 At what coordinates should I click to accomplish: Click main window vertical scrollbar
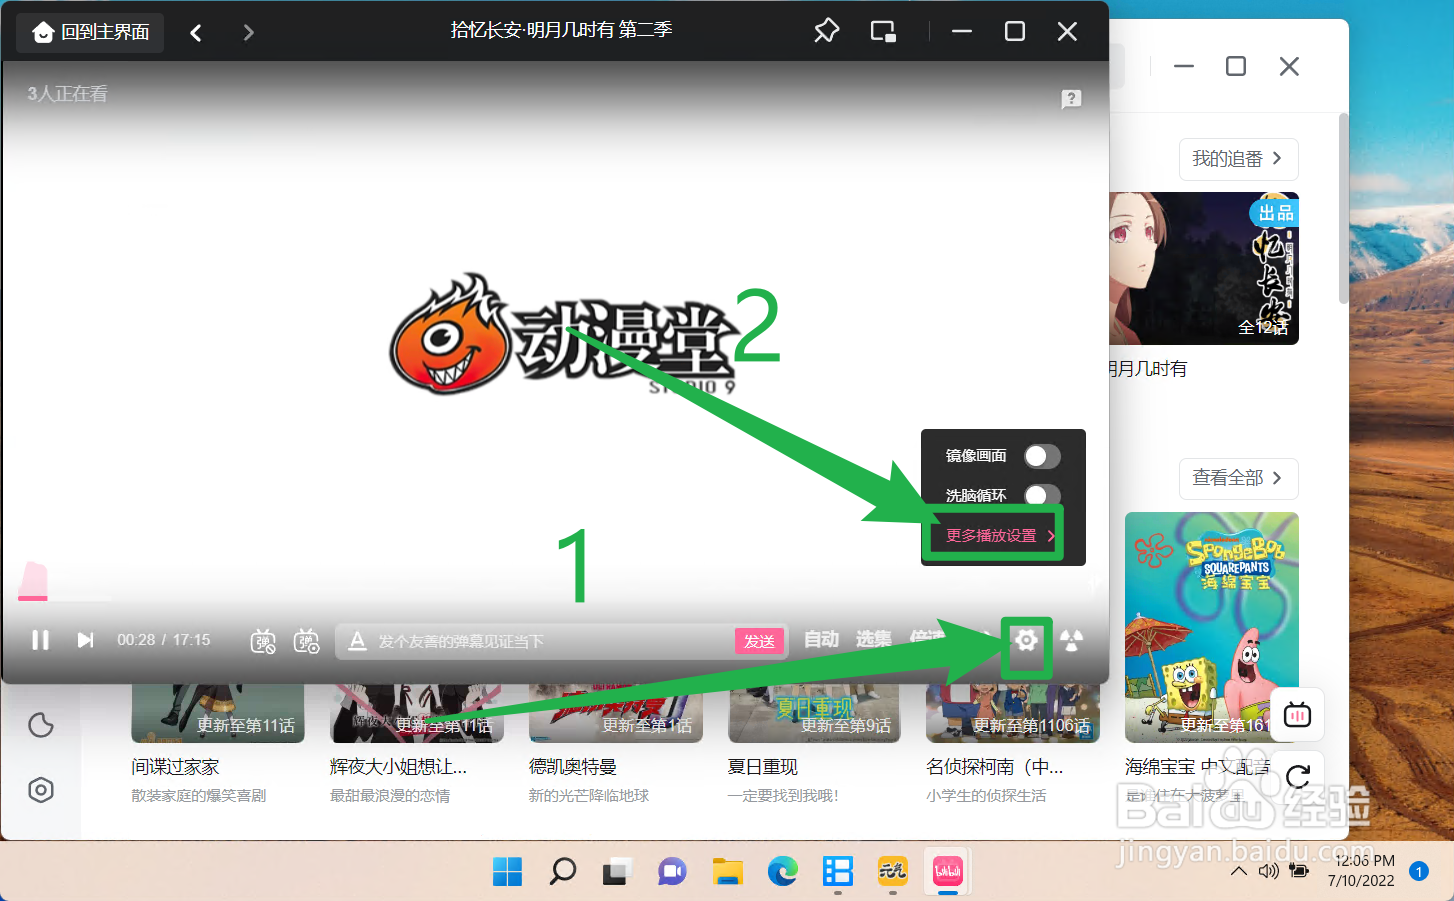(1343, 210)
